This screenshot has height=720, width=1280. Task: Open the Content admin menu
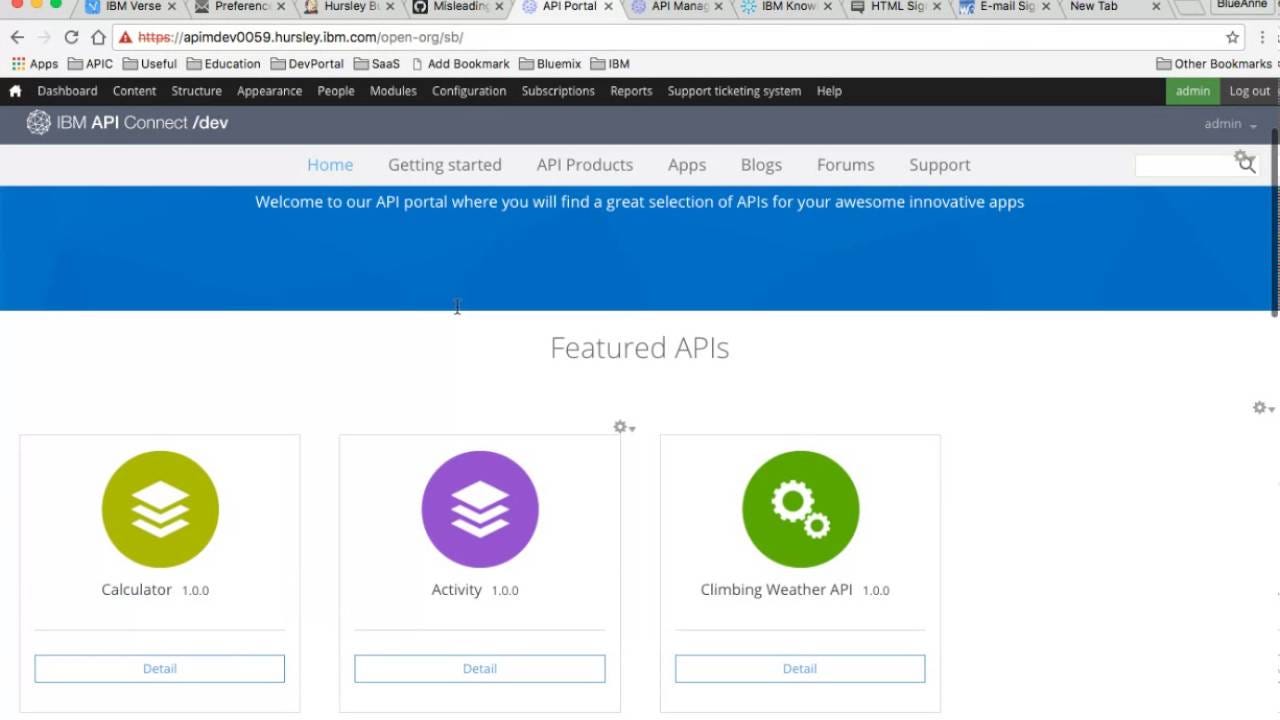(x=134, y=91)
